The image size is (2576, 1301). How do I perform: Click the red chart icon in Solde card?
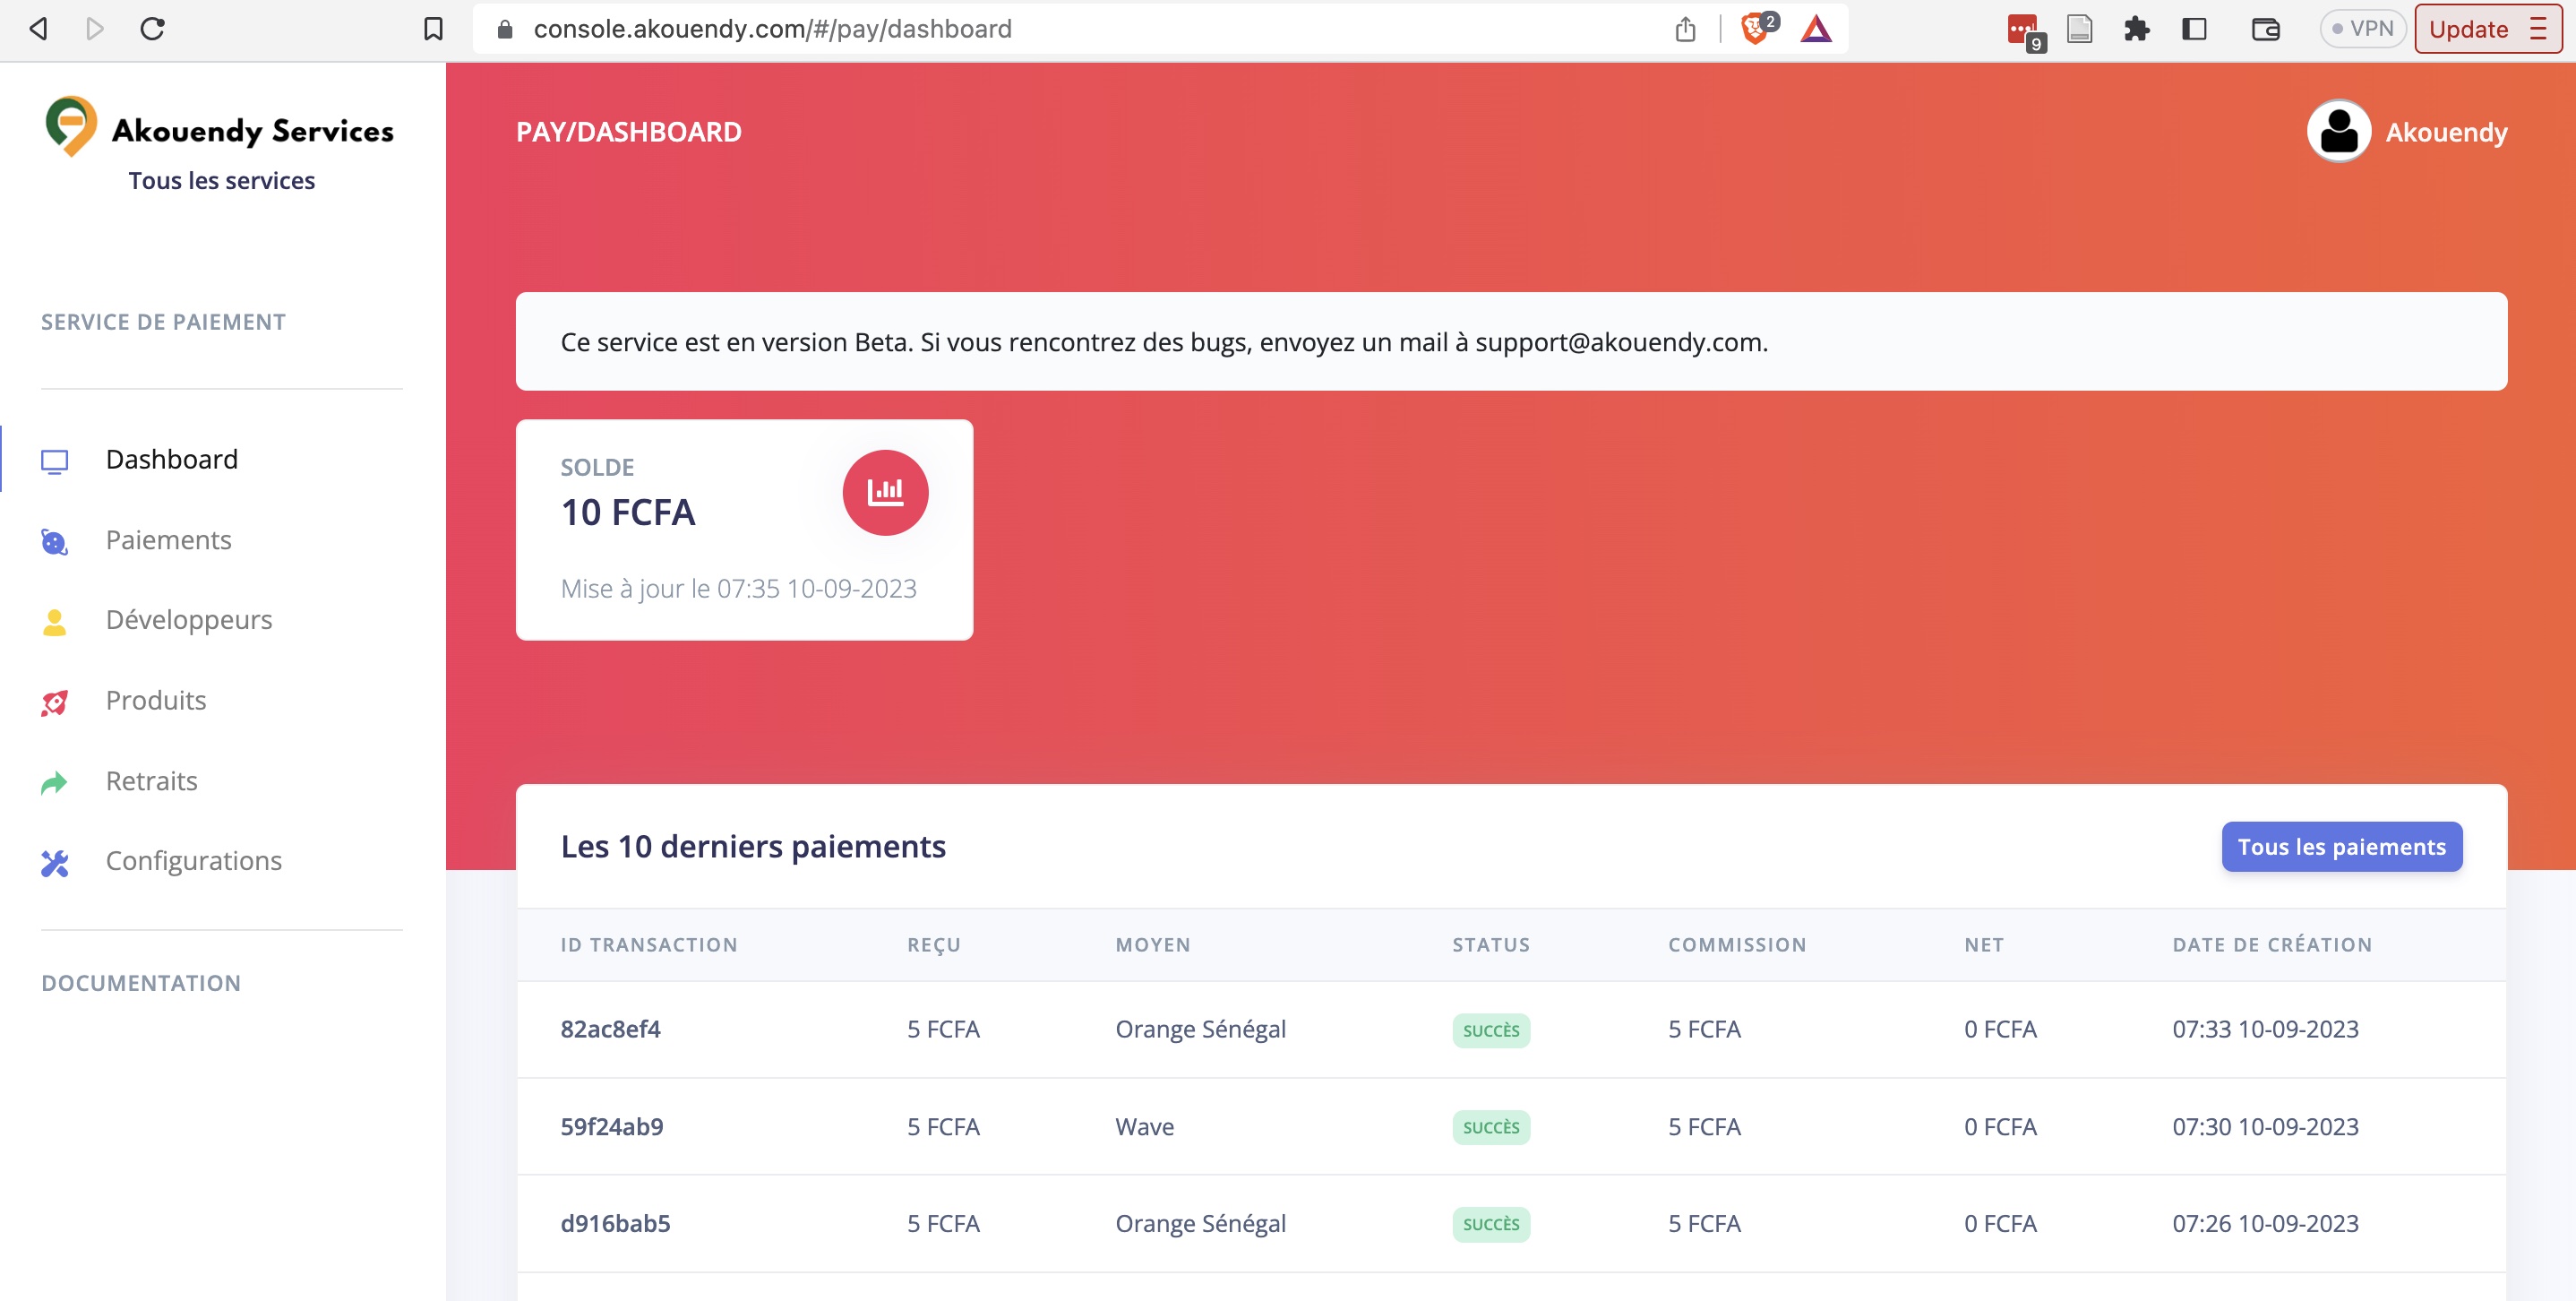click(885, 492)
